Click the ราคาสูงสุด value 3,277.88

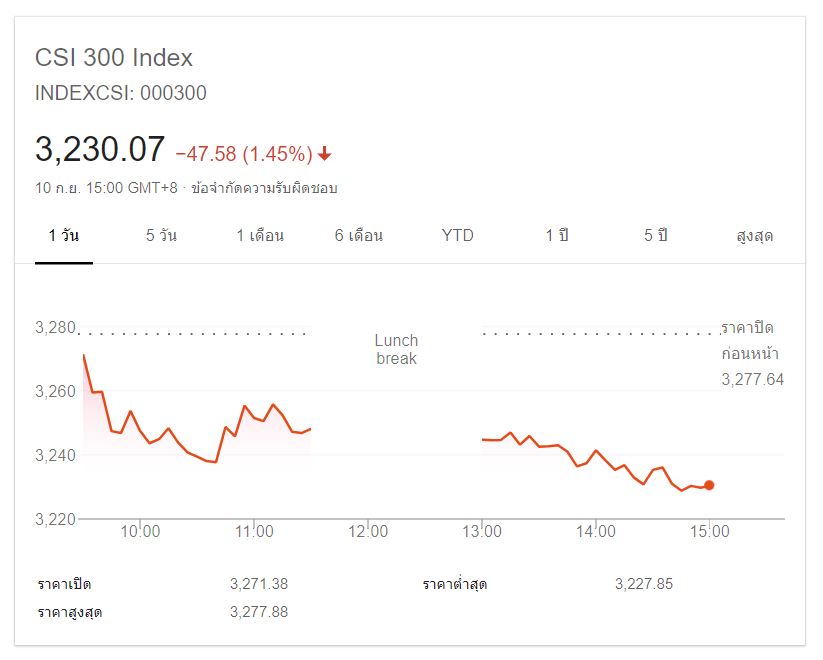coord(259,611)
